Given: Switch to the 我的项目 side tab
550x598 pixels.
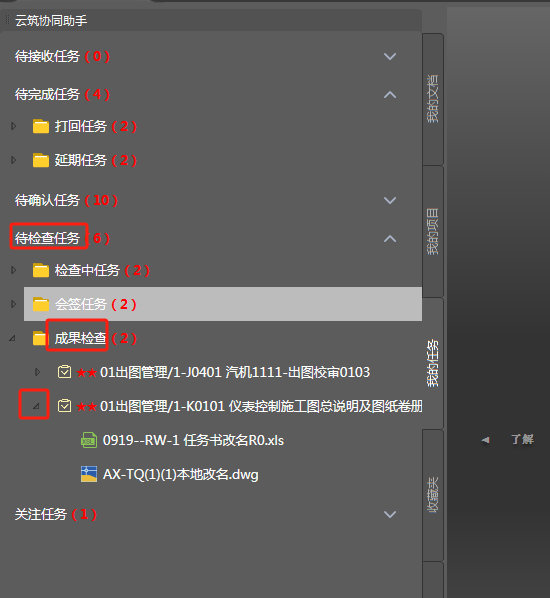Looking at the screenshot, I should [x=433, y=231].
